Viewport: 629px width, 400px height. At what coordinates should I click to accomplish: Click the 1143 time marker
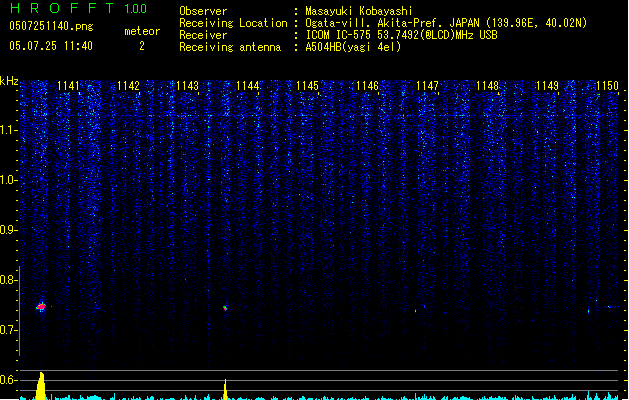188,86
